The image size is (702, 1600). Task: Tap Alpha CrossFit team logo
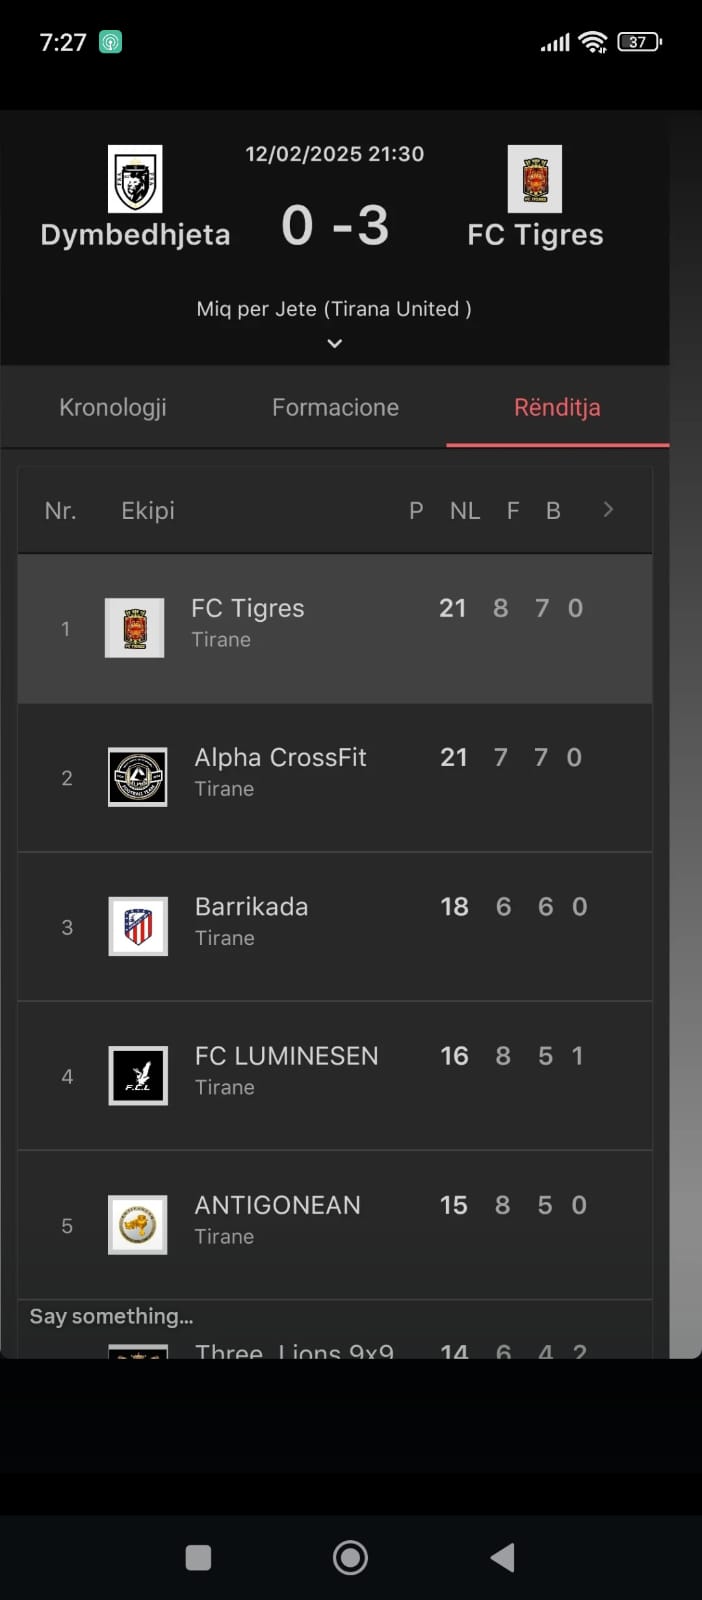[138, 777]
